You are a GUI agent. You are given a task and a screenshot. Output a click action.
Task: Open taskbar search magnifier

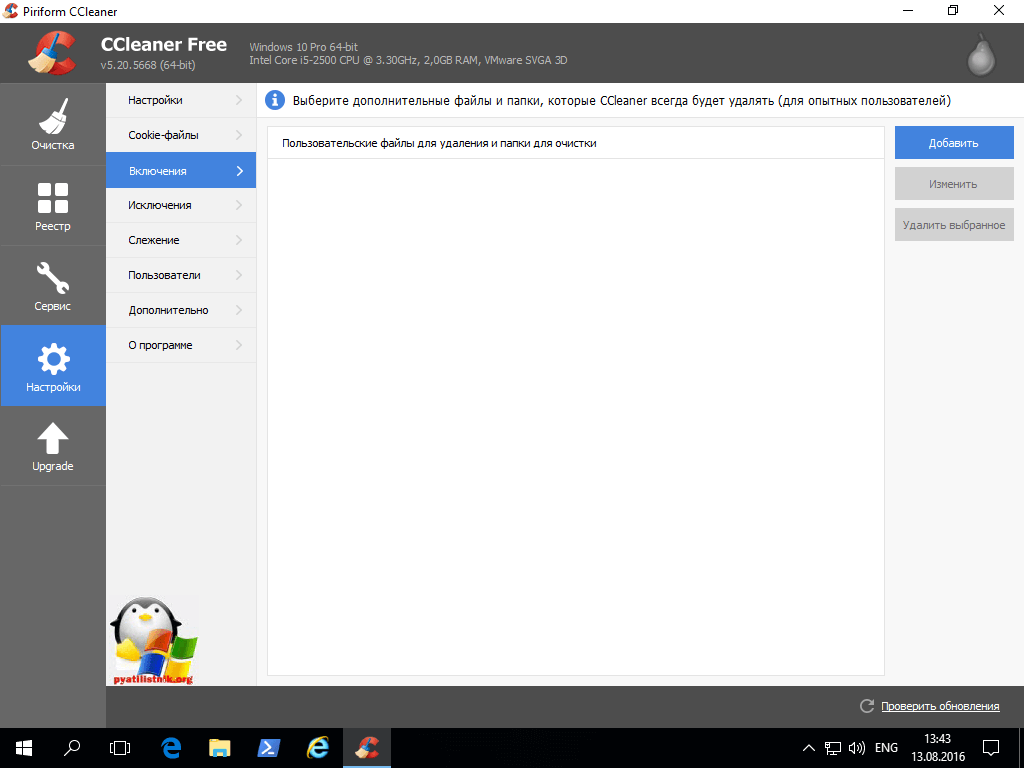[x=72, y=747]
